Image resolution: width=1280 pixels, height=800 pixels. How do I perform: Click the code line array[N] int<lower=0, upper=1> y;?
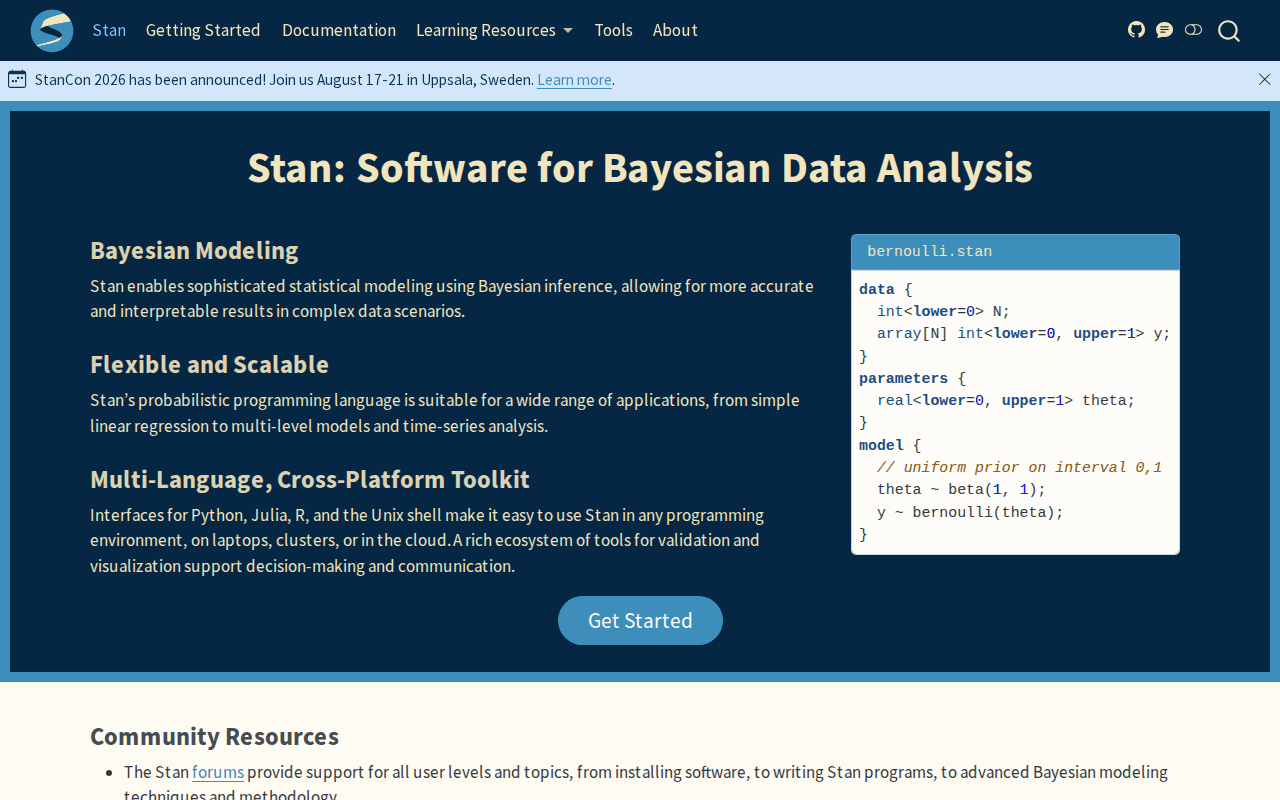pyautogui.click(x=1023, y=334)
